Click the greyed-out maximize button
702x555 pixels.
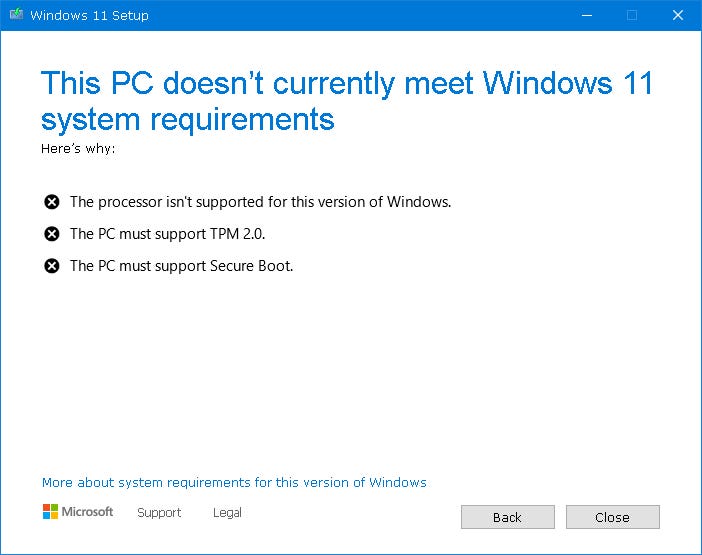(631, 15)
